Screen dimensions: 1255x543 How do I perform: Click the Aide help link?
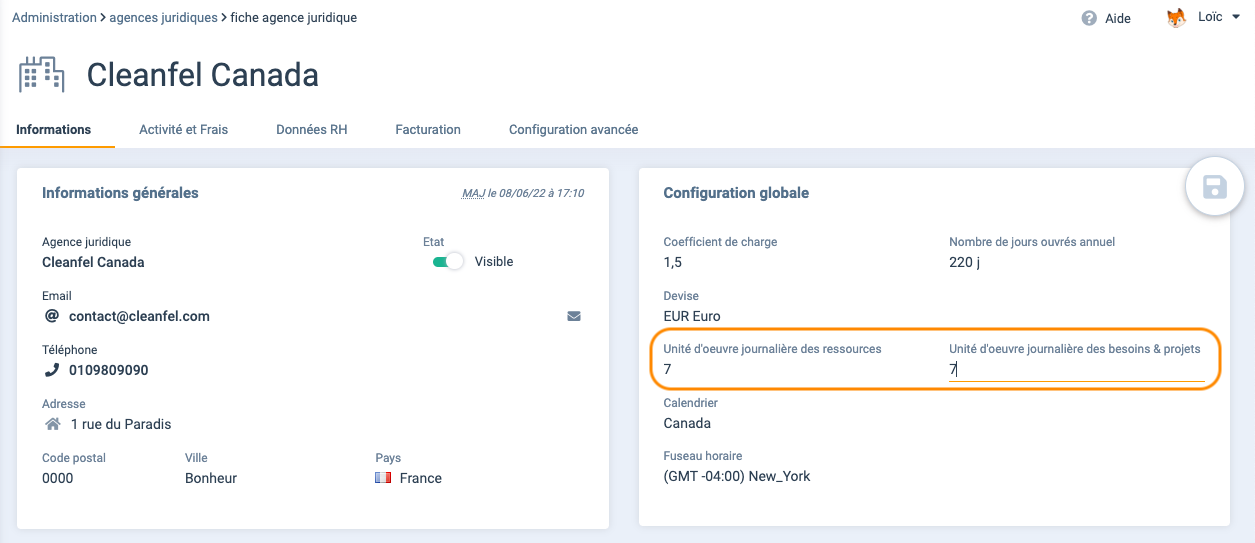[x=1118, y=18]
